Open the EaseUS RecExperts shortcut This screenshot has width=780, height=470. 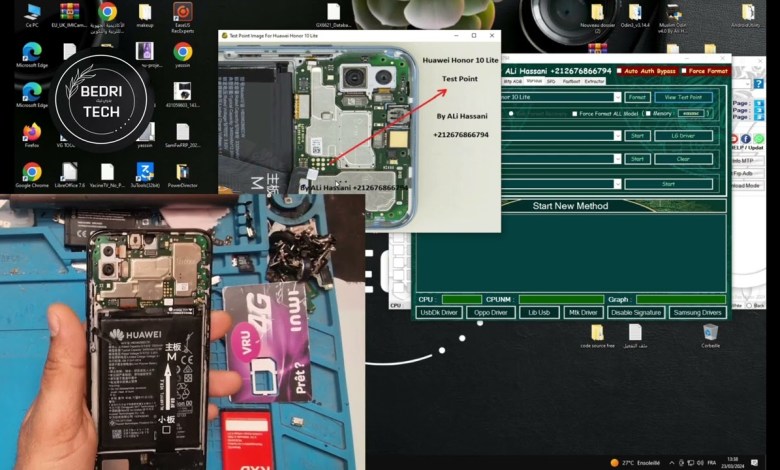coord(182,13)
